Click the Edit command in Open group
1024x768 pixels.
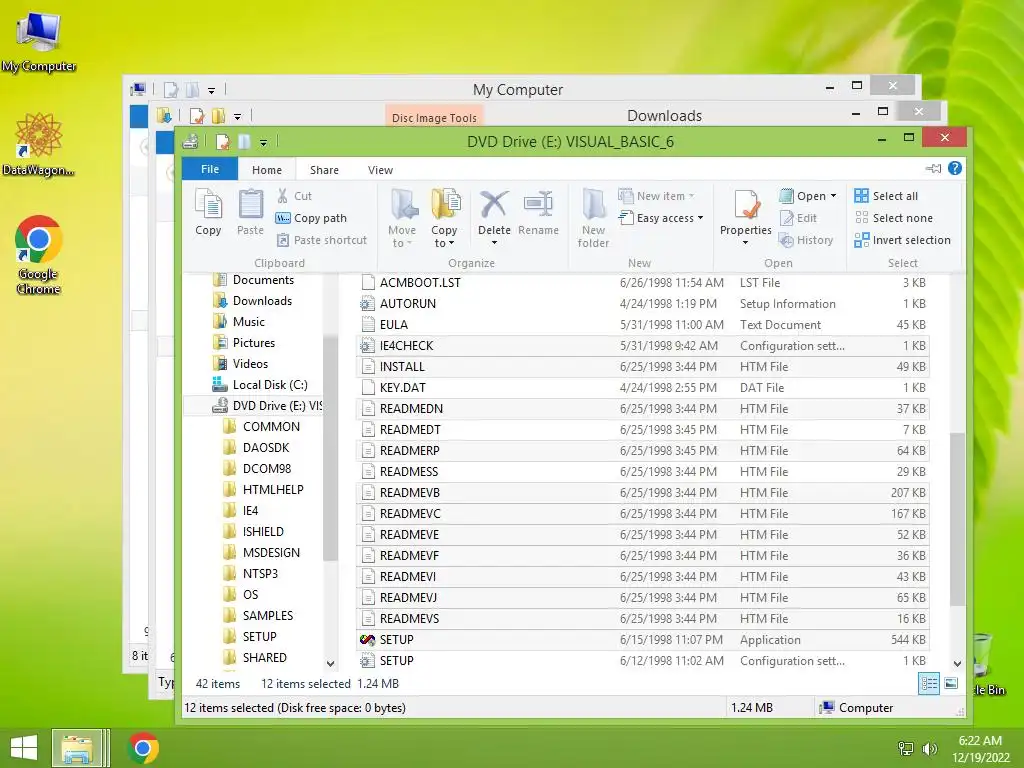798,218
